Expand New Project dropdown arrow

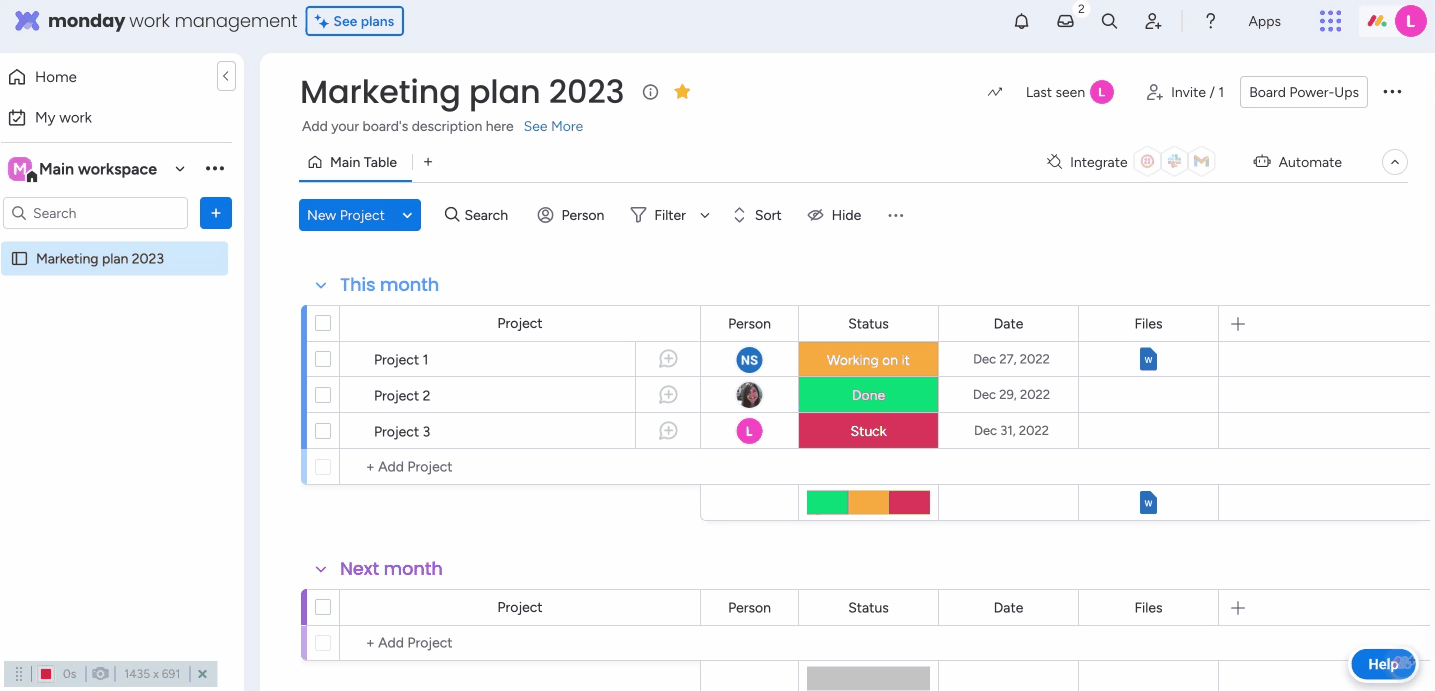407,215
